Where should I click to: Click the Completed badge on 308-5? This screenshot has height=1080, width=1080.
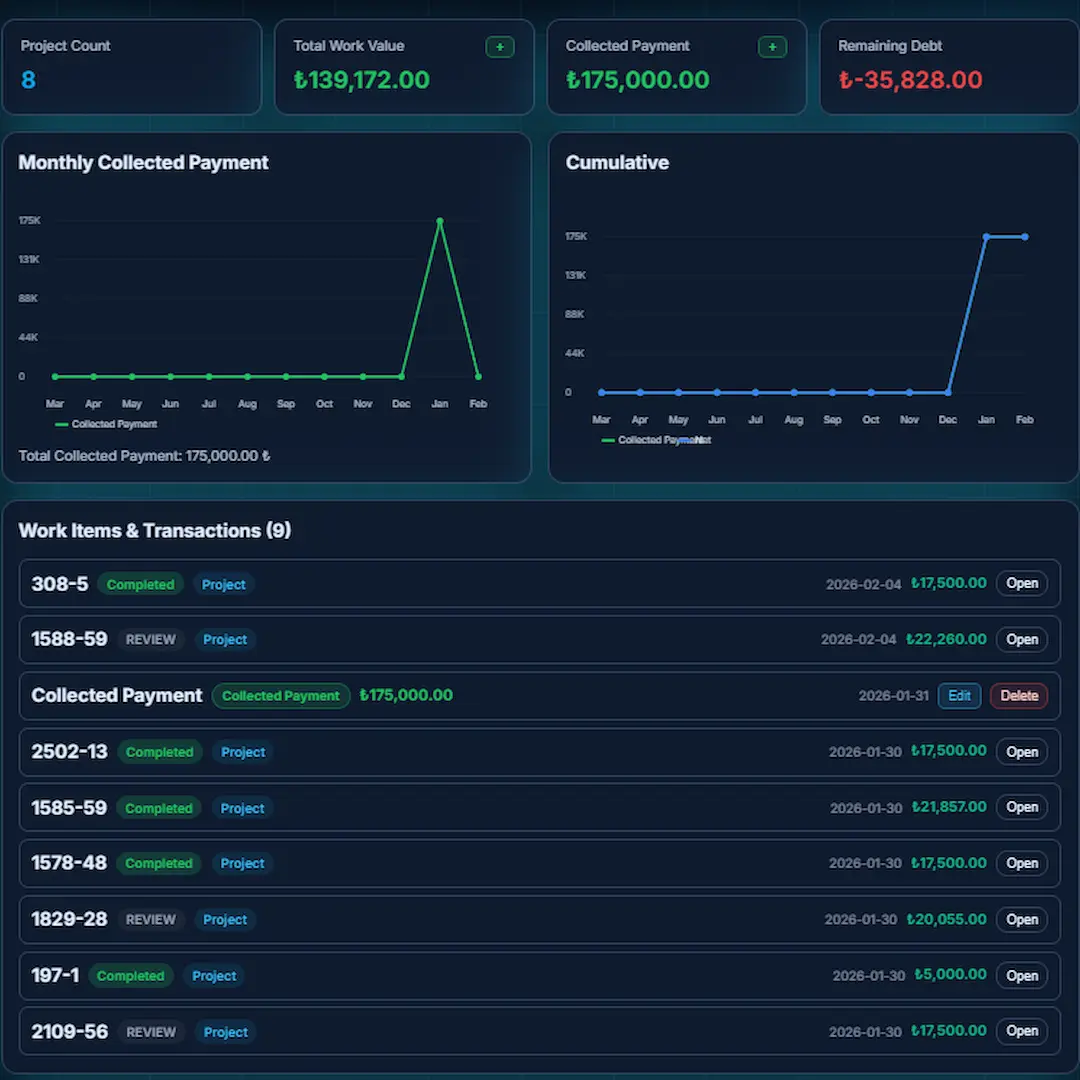pyautogui.click(x=140, y=585)
